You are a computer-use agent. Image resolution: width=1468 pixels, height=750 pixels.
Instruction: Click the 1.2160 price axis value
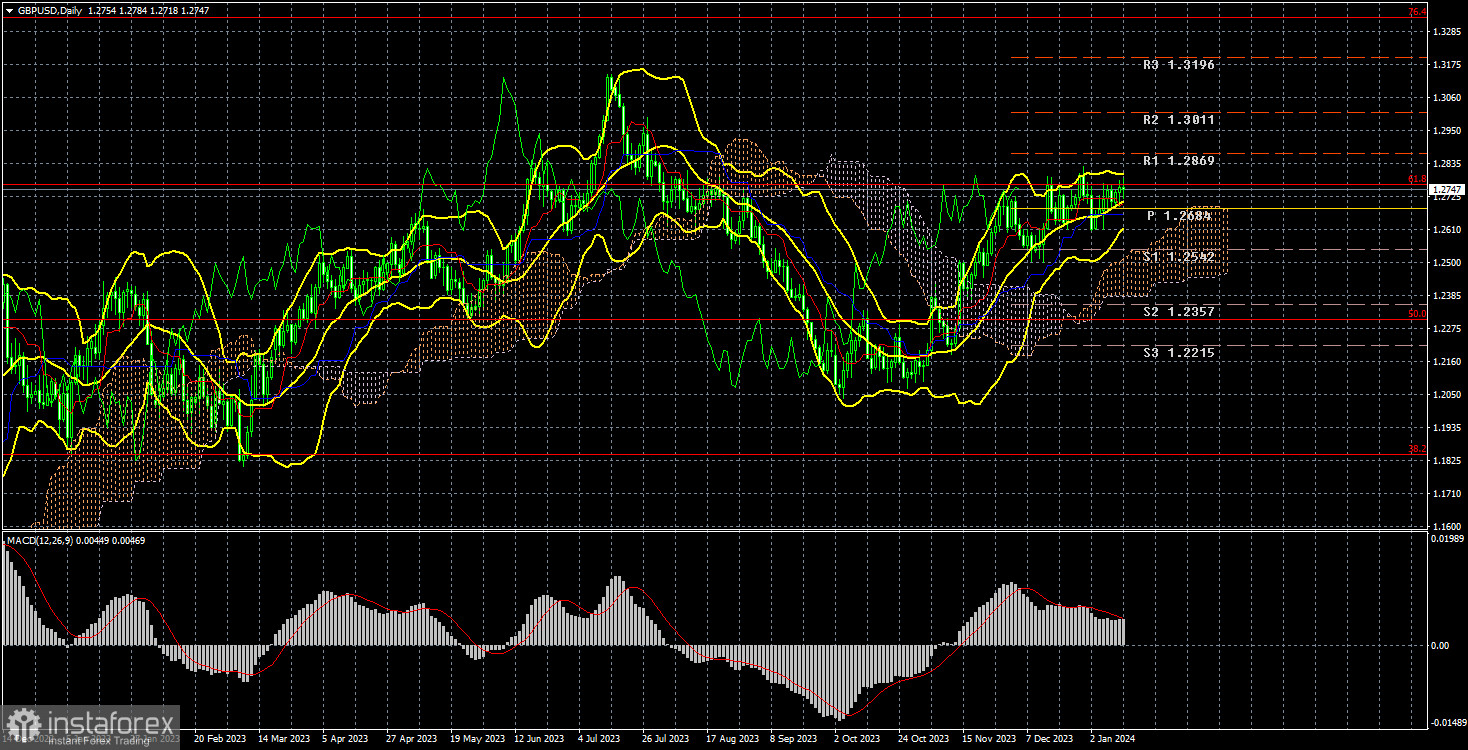point(1445,362)
